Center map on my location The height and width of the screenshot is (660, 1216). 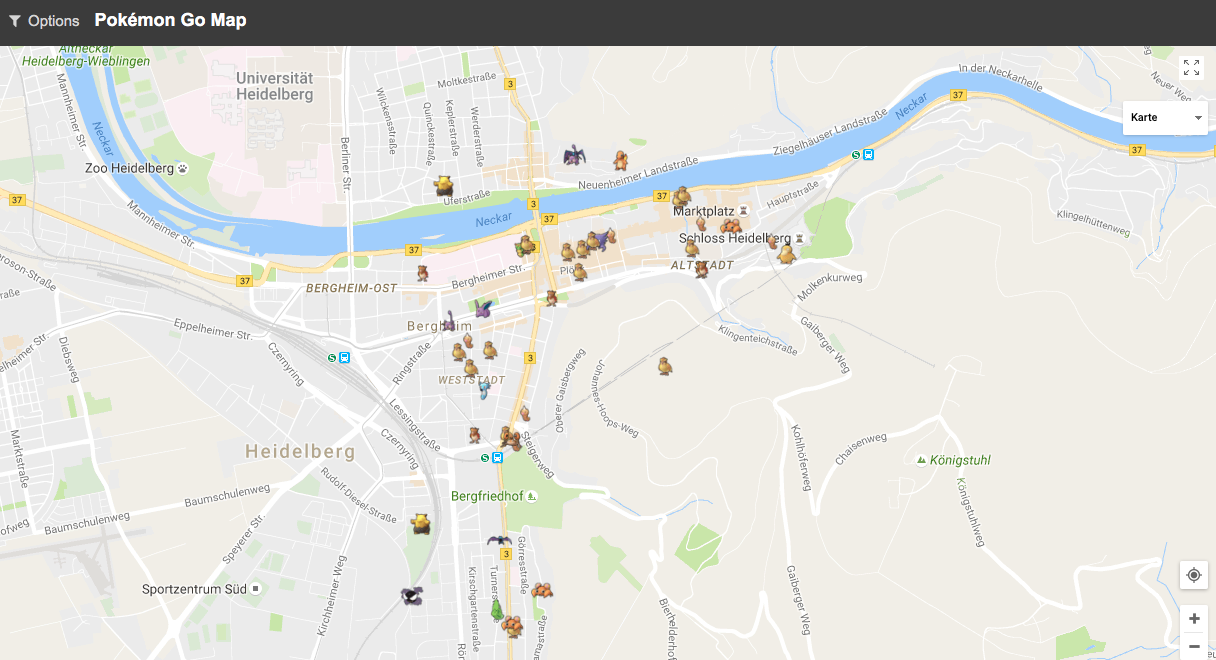[1193, 575]
